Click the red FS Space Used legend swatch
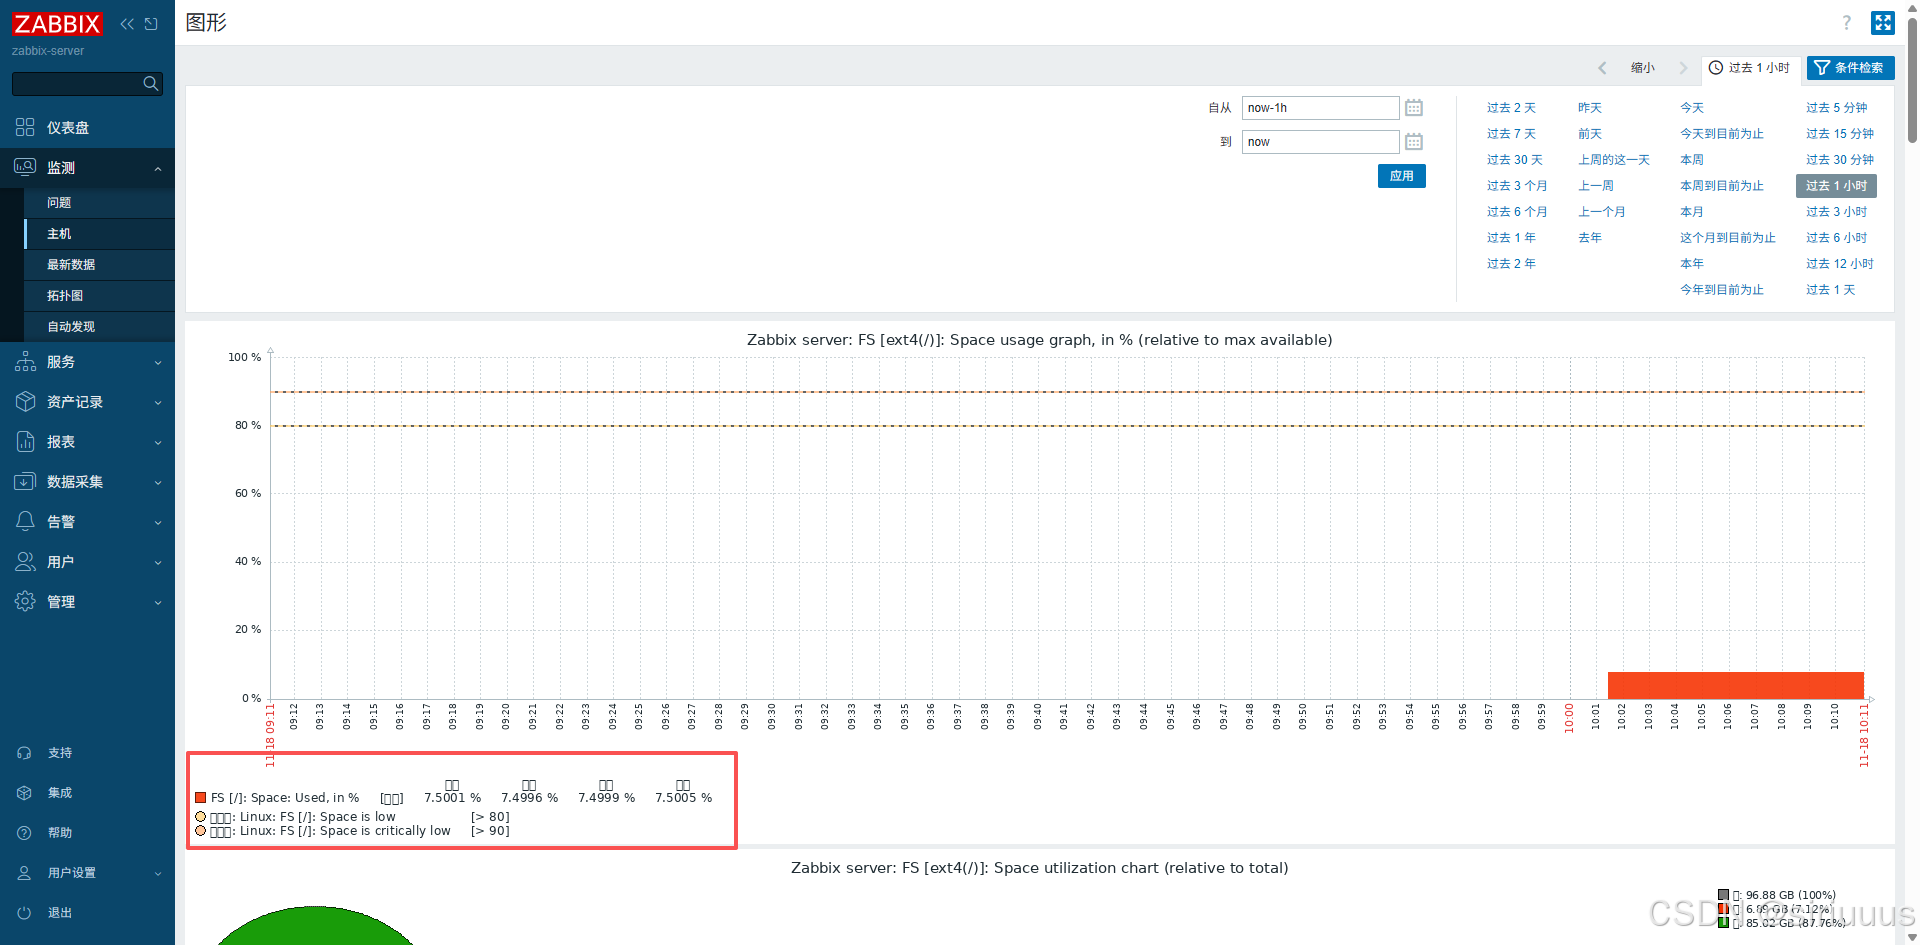Screen dimensions: 1920x945 [x=200, y=798]
